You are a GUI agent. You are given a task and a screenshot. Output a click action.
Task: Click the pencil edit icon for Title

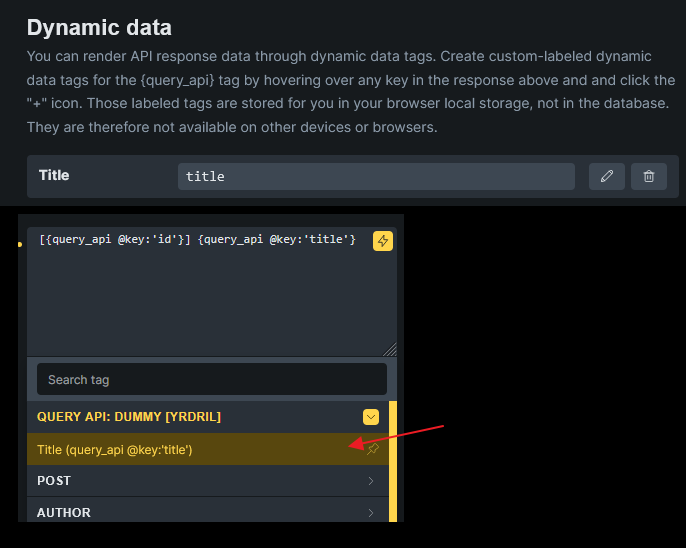(607, 176)
